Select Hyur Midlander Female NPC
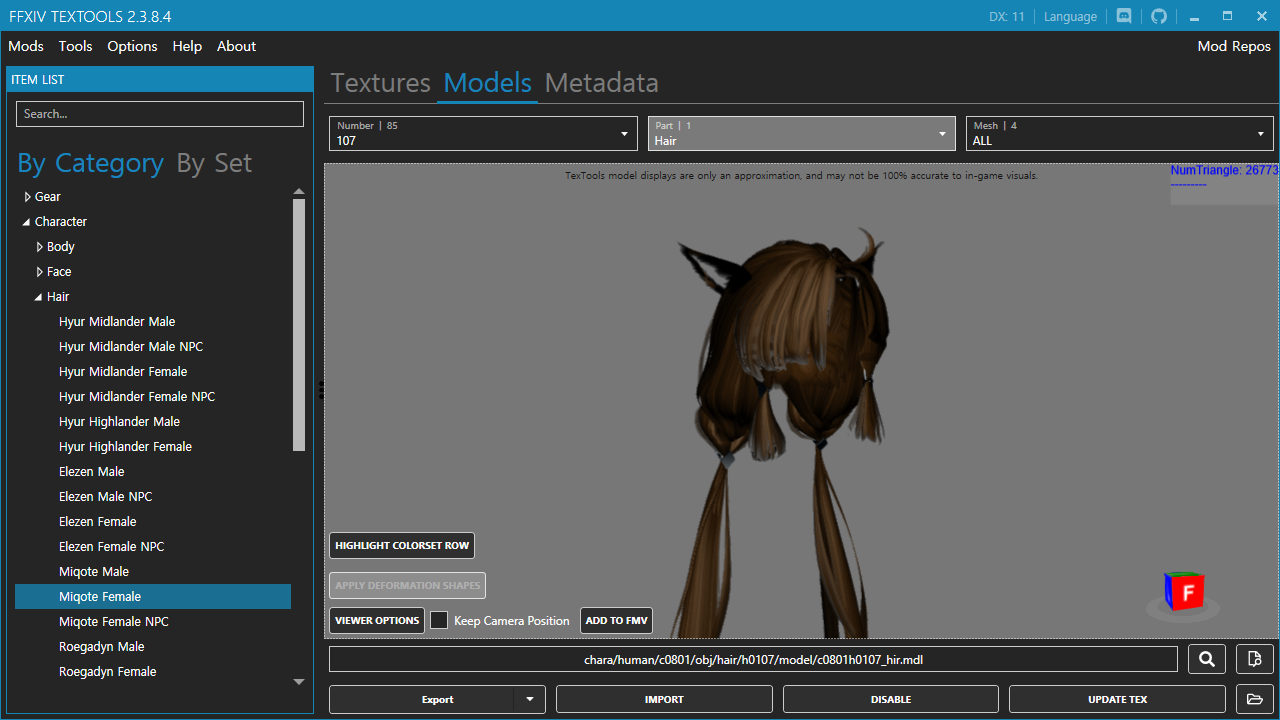 137,397
